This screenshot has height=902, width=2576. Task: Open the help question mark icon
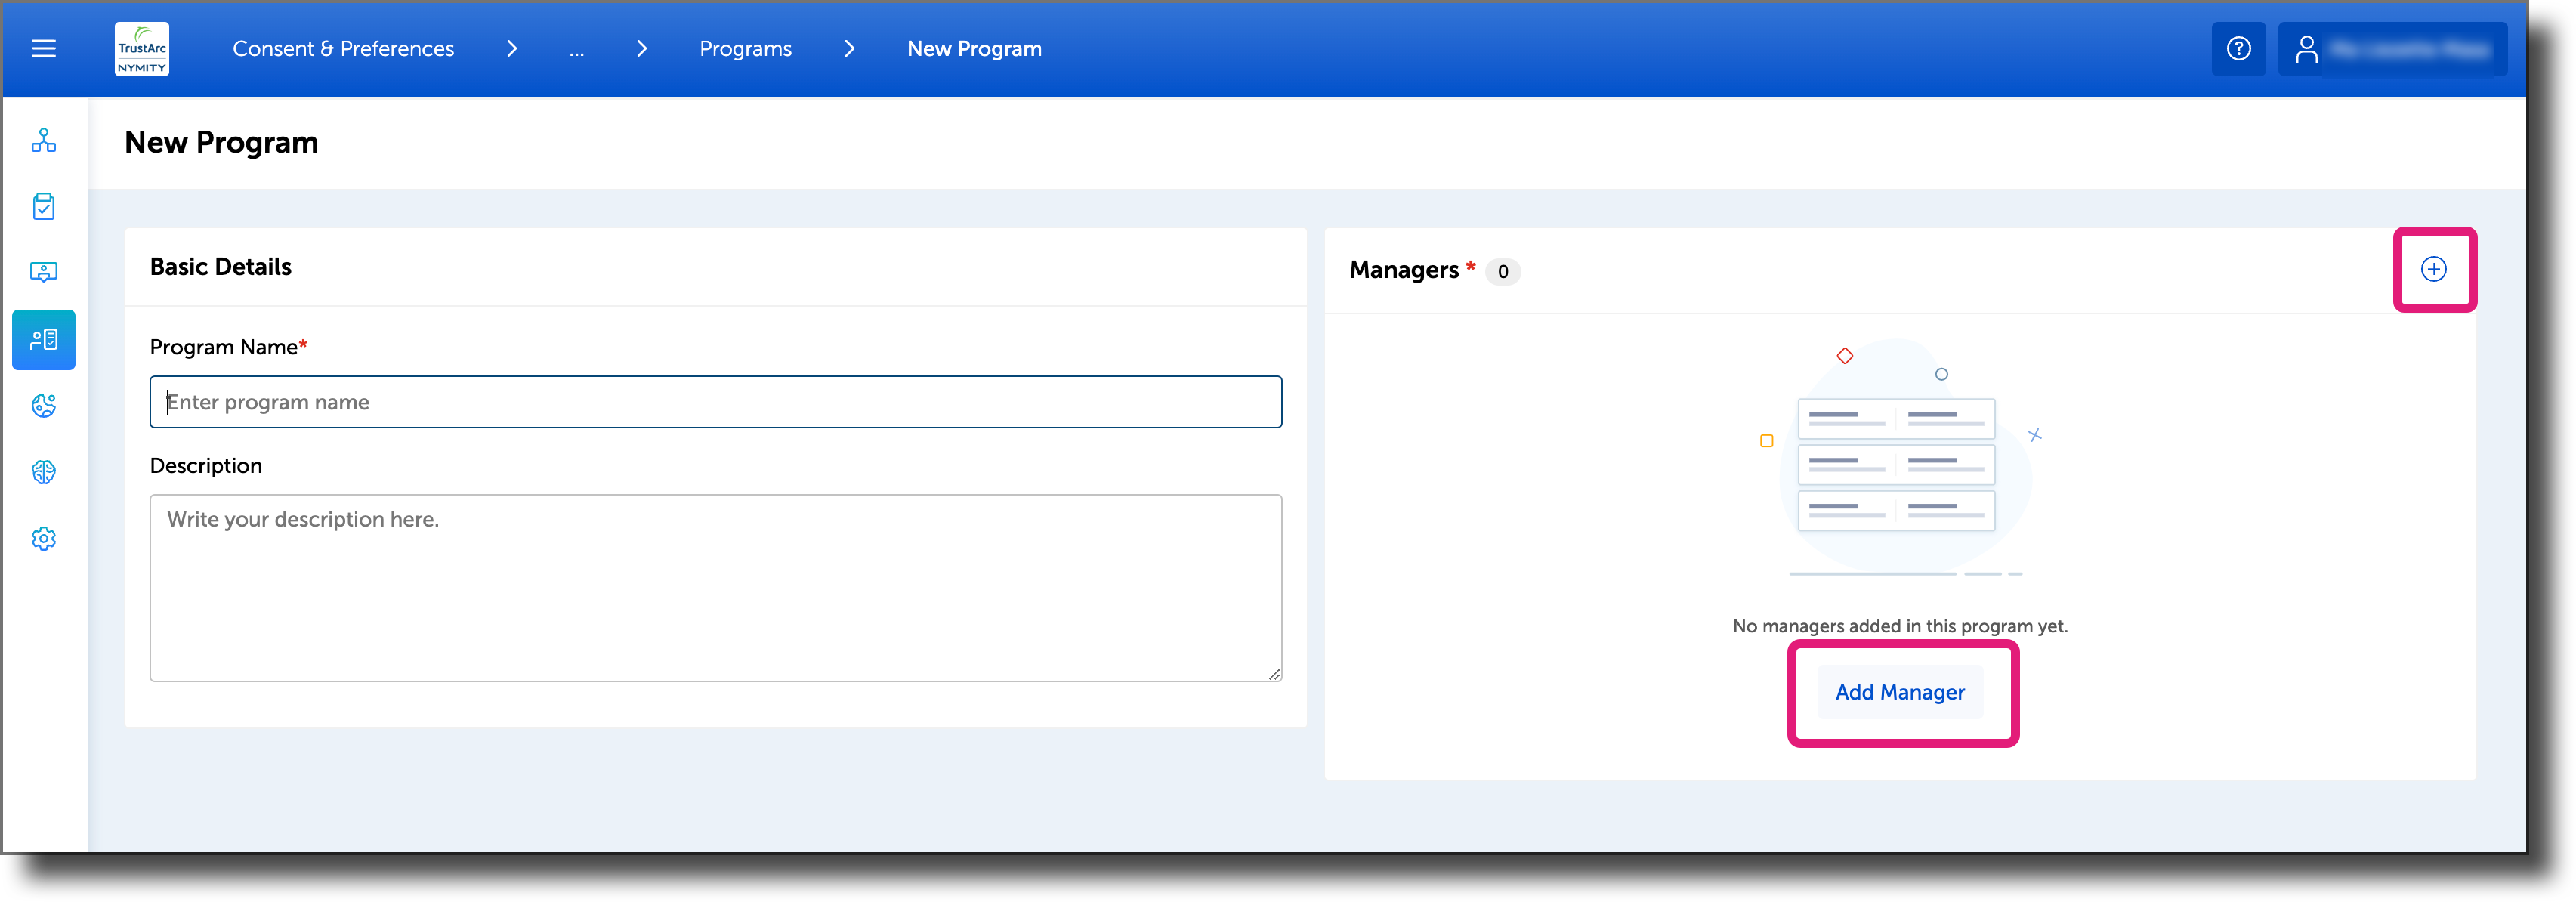tap(2238, 49)
